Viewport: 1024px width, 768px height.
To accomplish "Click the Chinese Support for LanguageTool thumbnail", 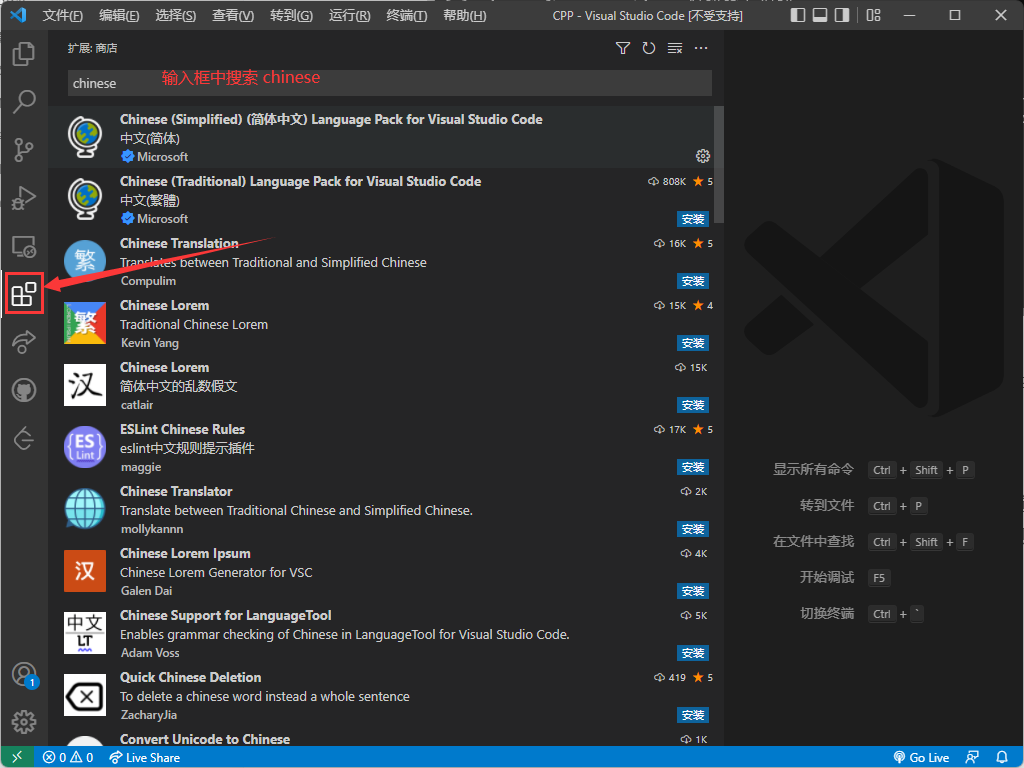I will pyautogui.click(x=85, y=633).
